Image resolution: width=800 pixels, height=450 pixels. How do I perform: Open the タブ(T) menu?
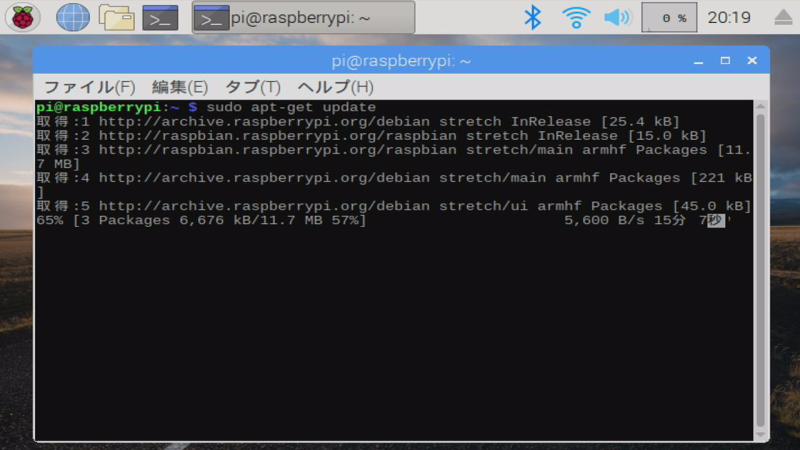point(253,87)
